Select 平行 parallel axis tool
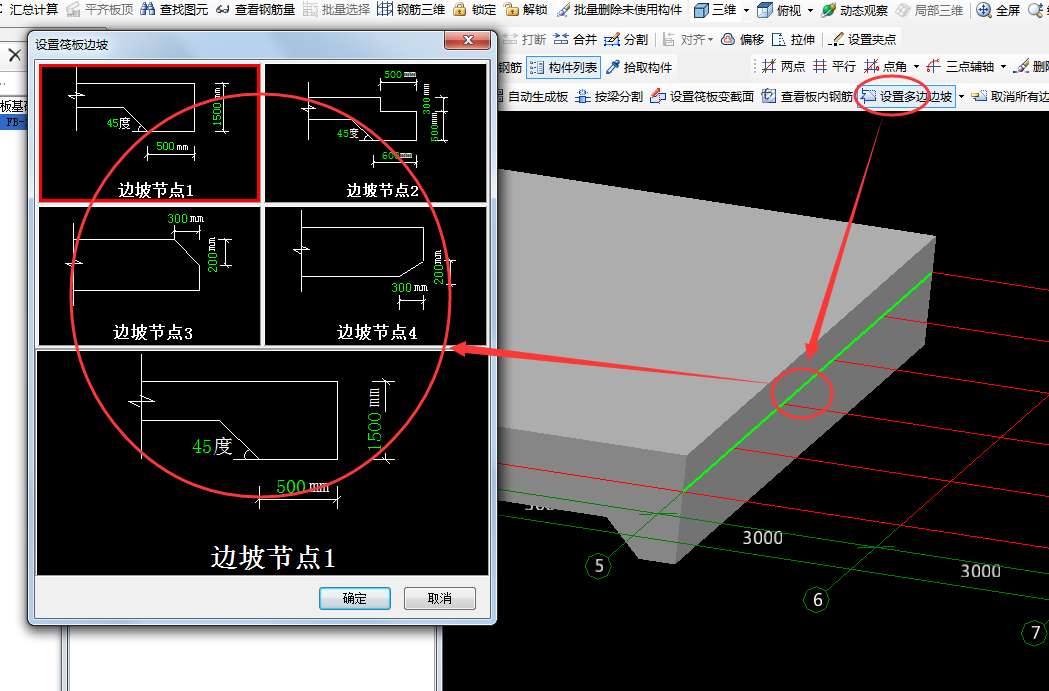Screen dimensions: 1049x691 pos(834,66)
